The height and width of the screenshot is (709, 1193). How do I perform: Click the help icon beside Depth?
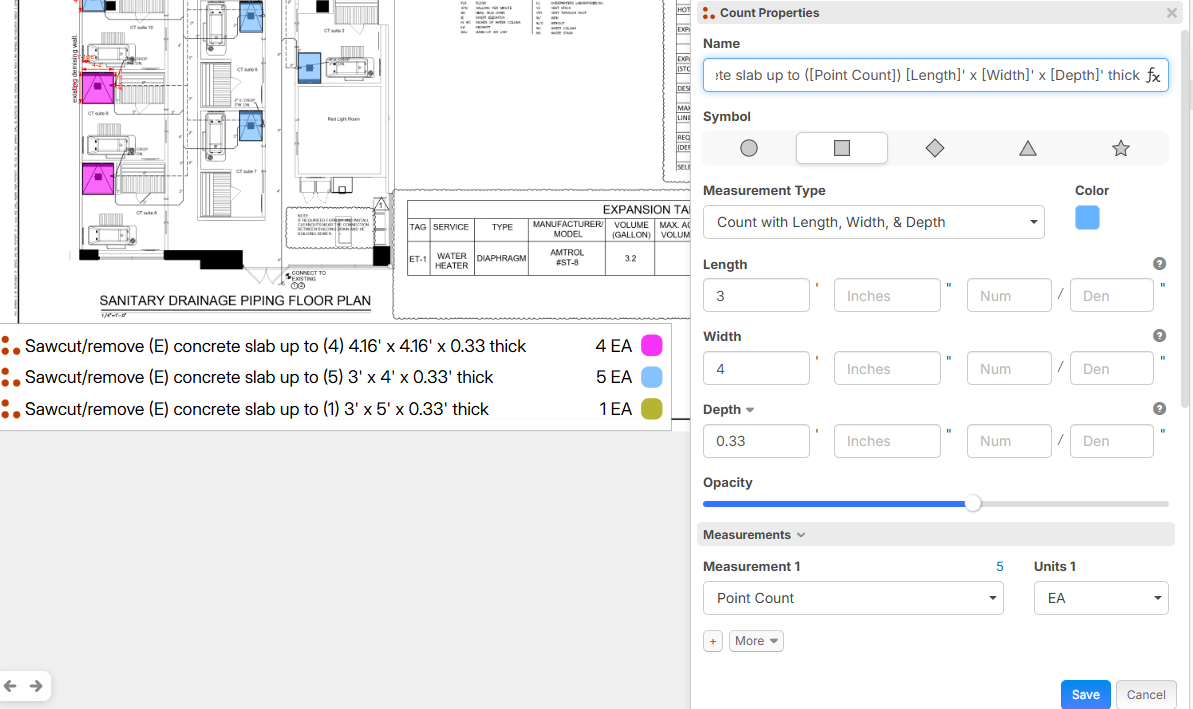coord(1159,408)
